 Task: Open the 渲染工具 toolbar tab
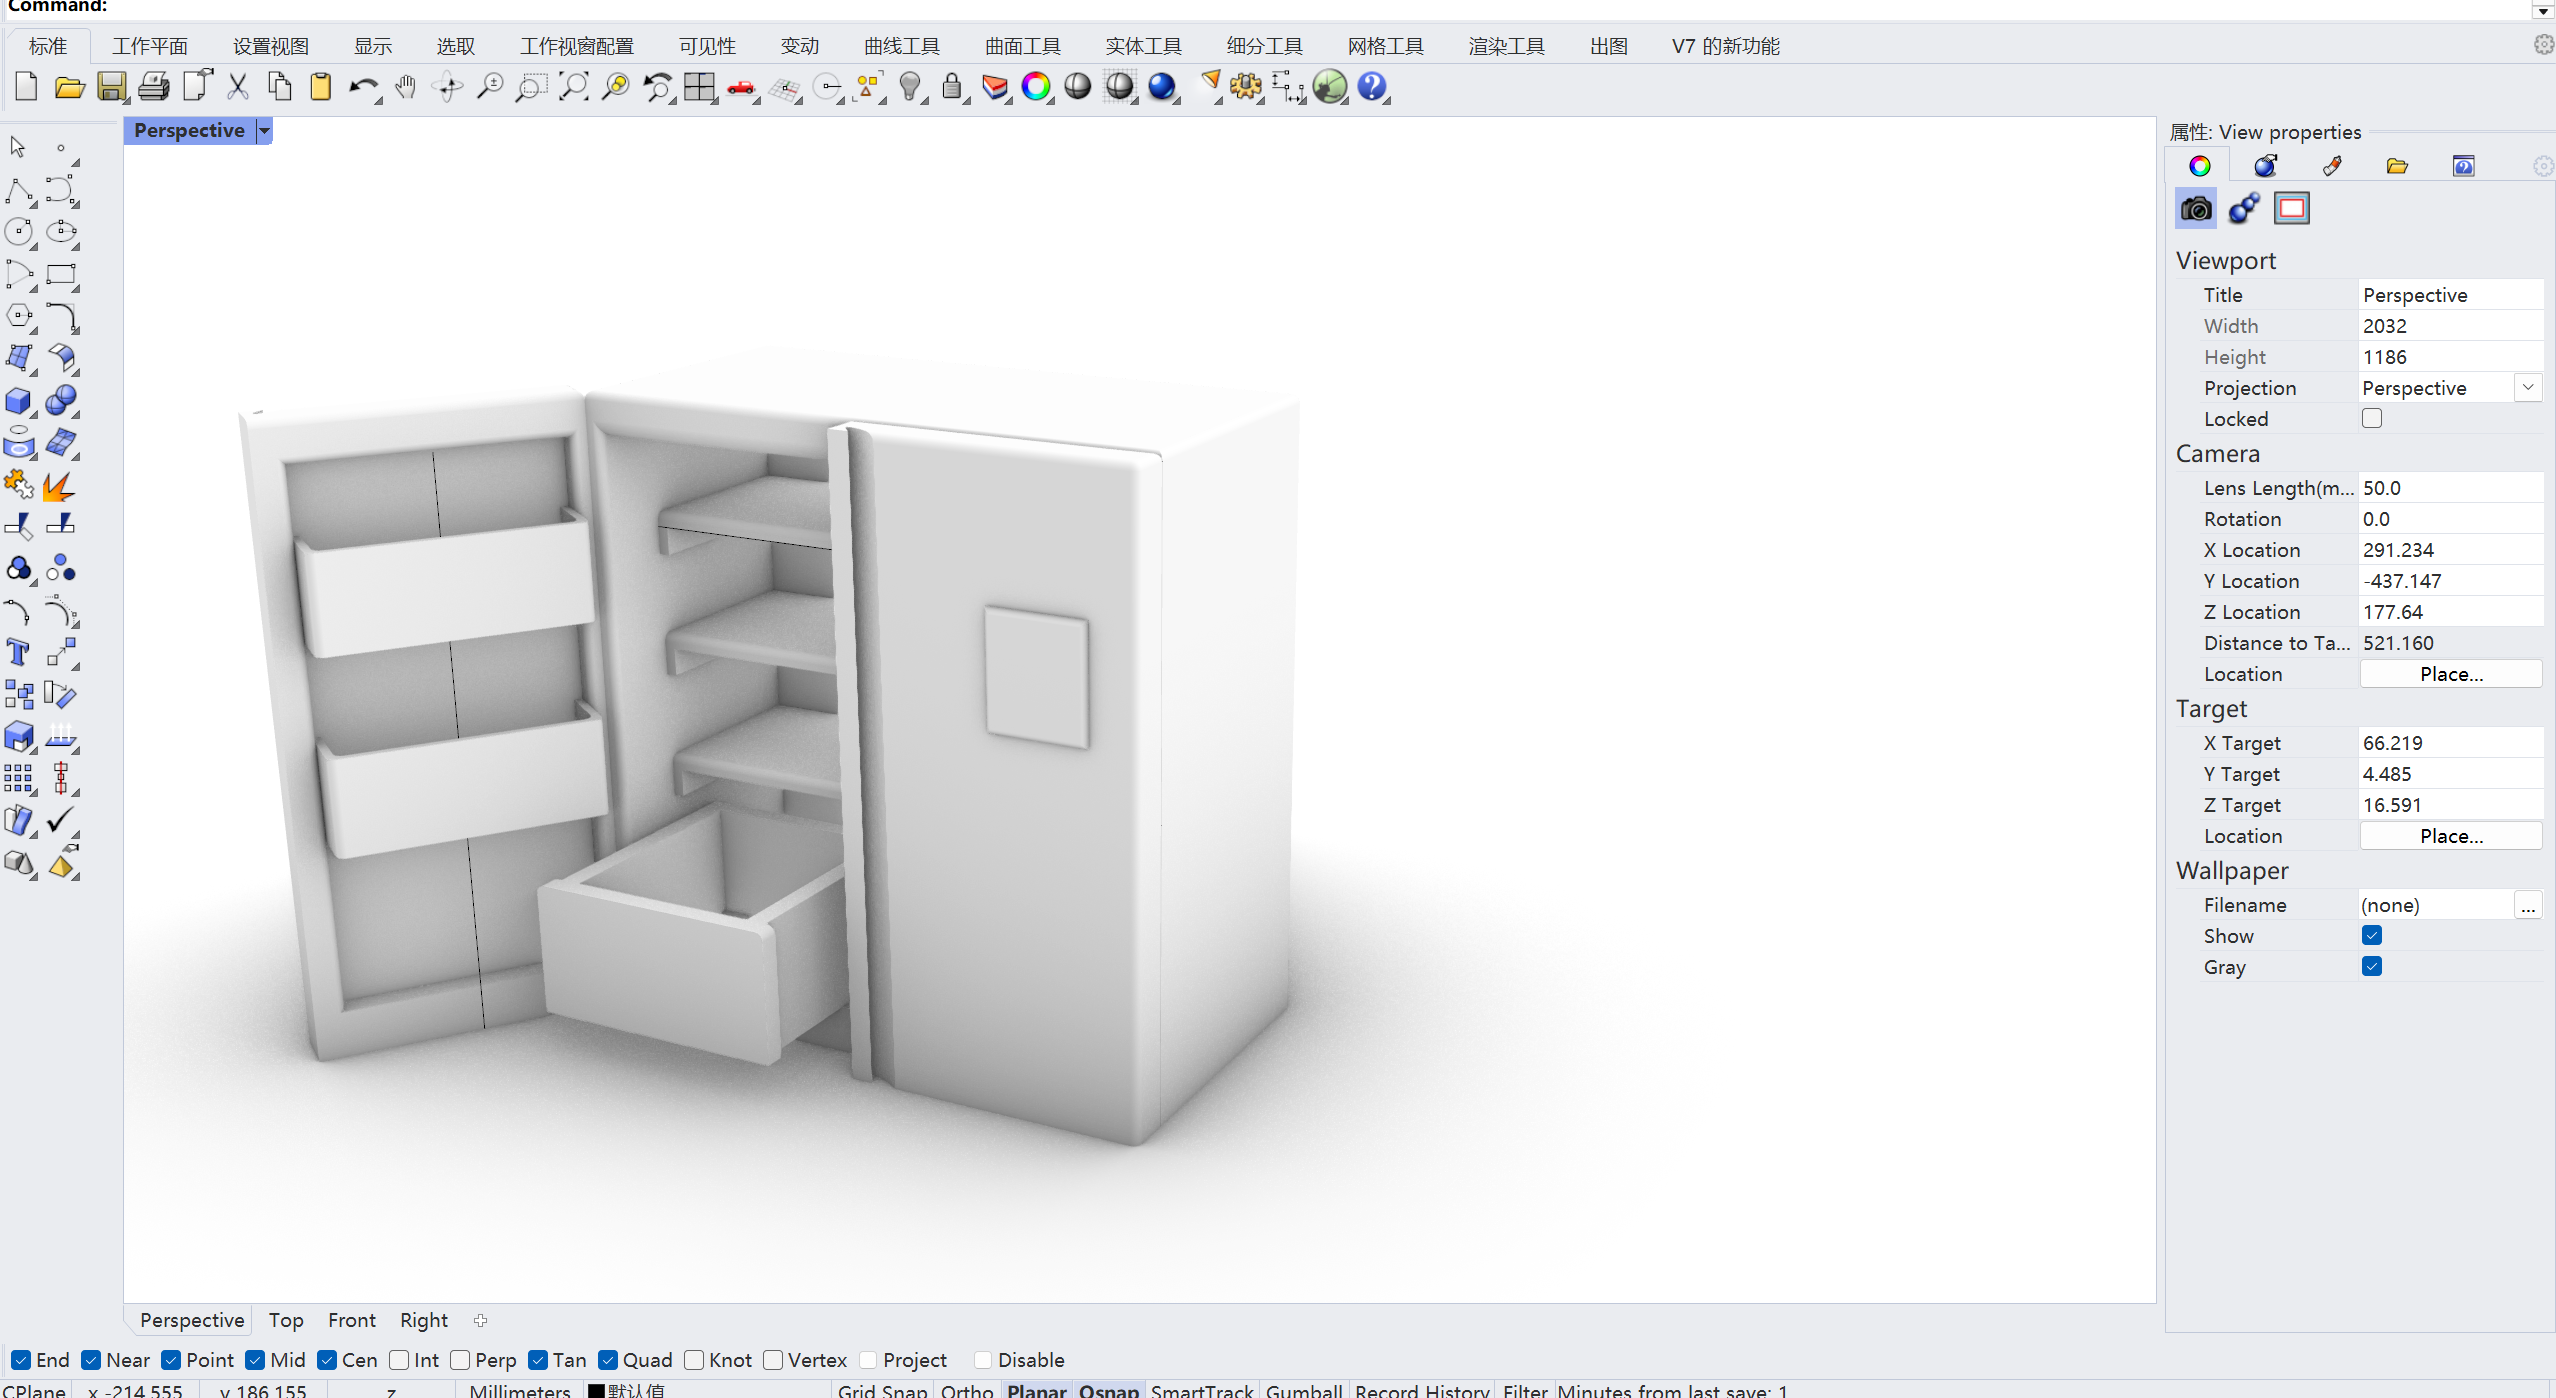tap(1506, 46)
